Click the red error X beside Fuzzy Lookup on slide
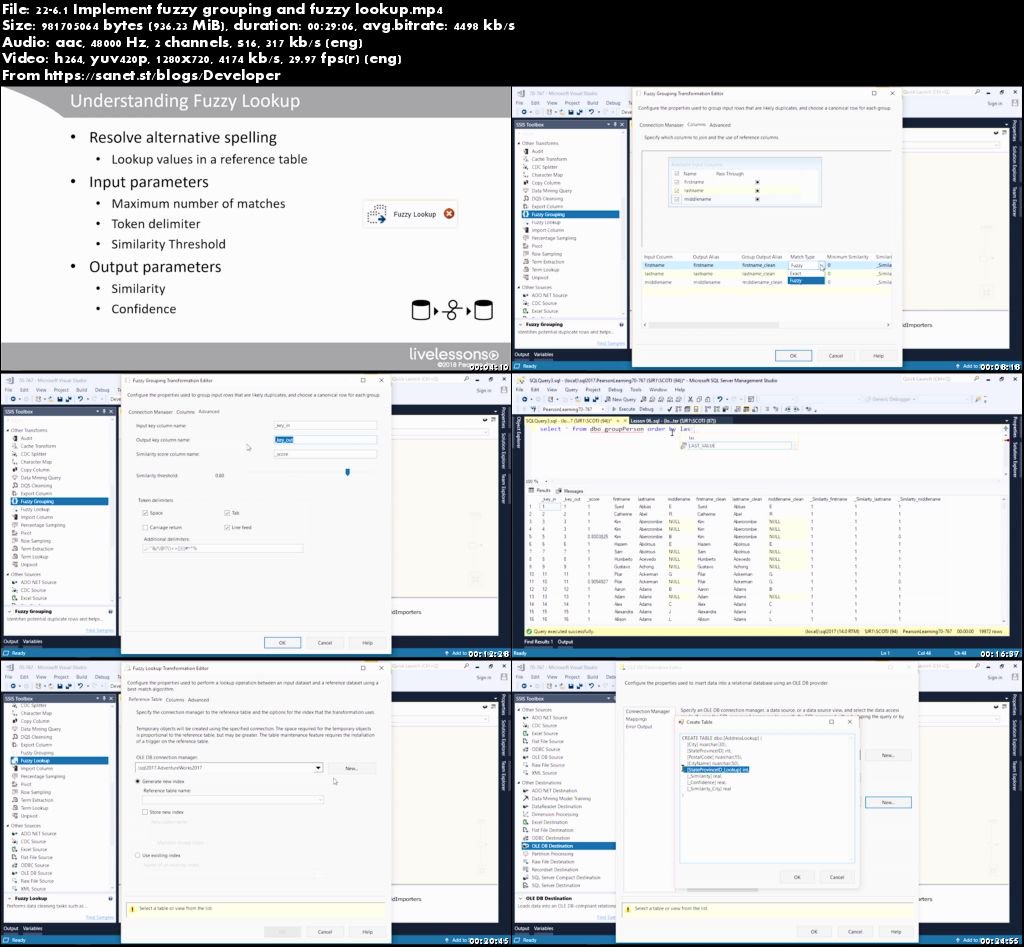 point(449,214)
